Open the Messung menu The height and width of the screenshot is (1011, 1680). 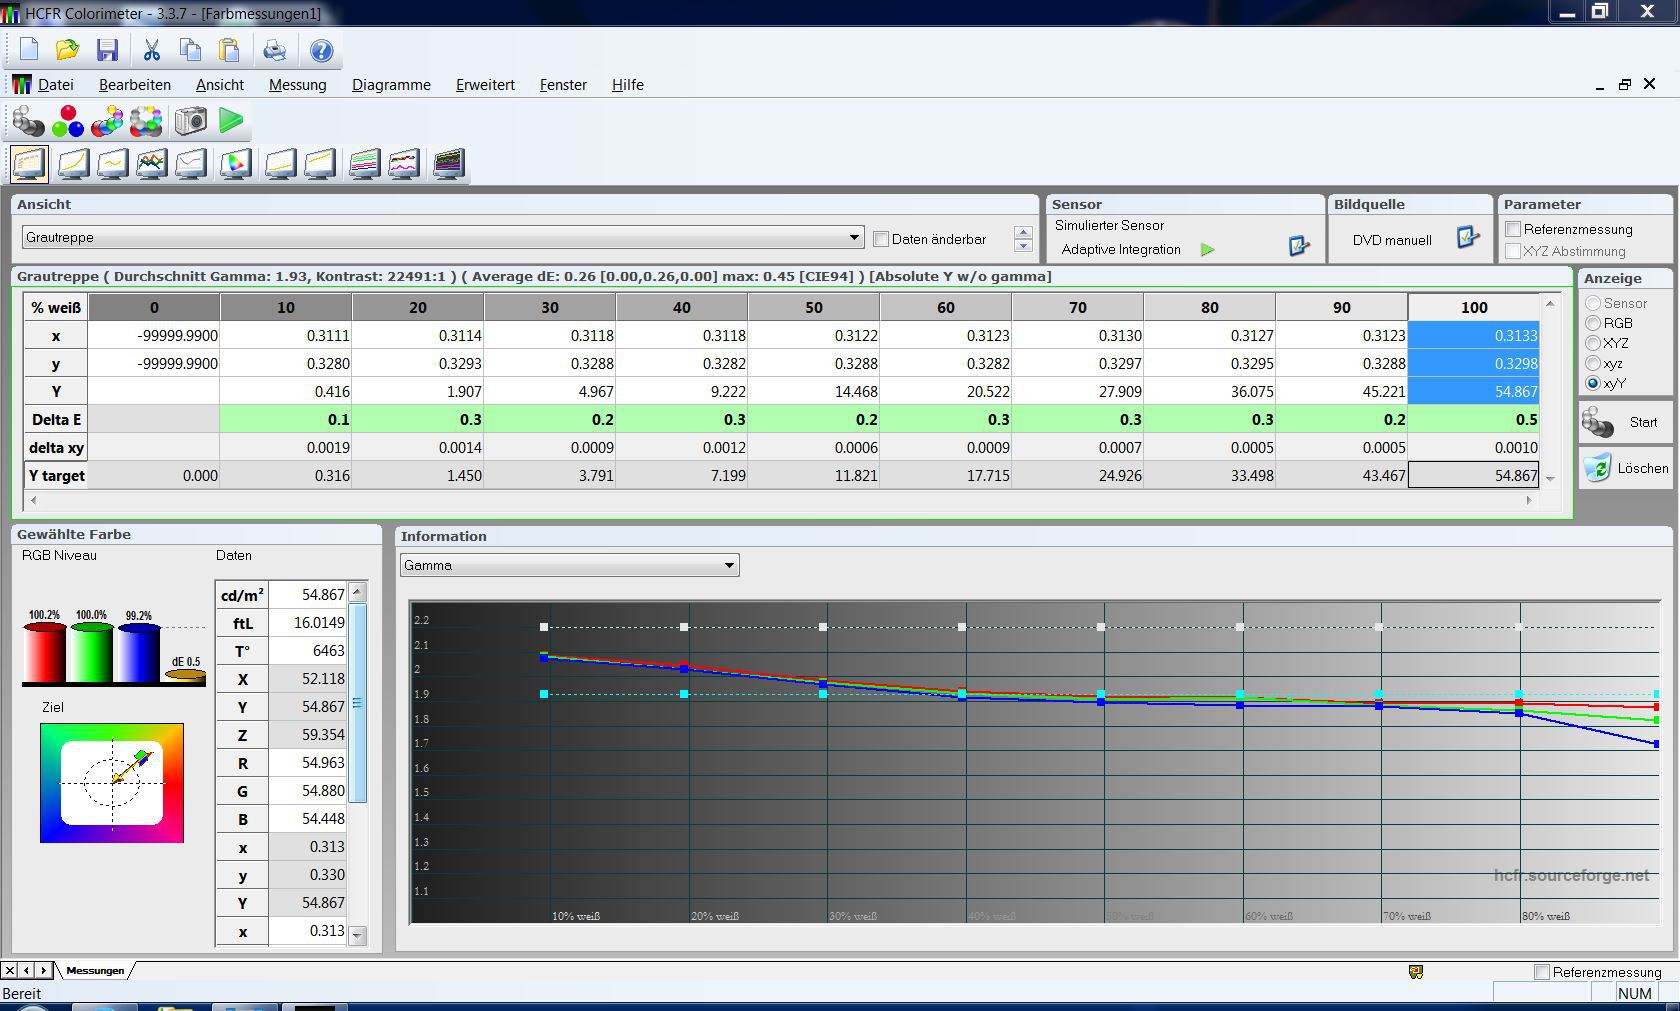coord(297,85)
